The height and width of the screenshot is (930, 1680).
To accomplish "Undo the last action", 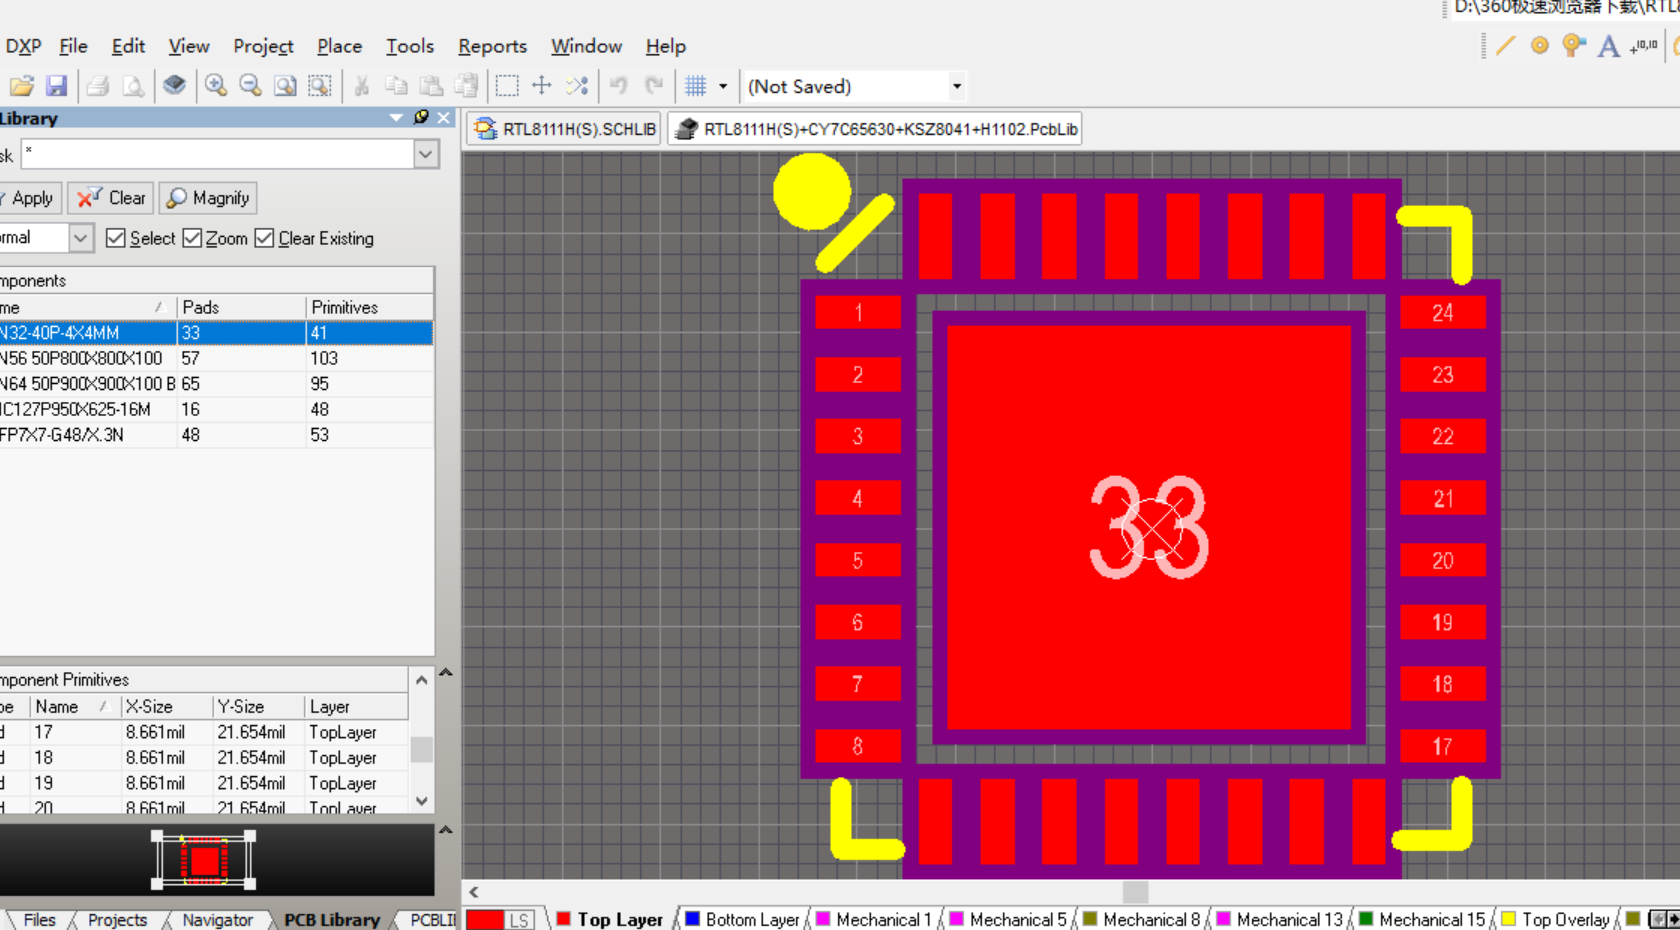I will [619, 86].
